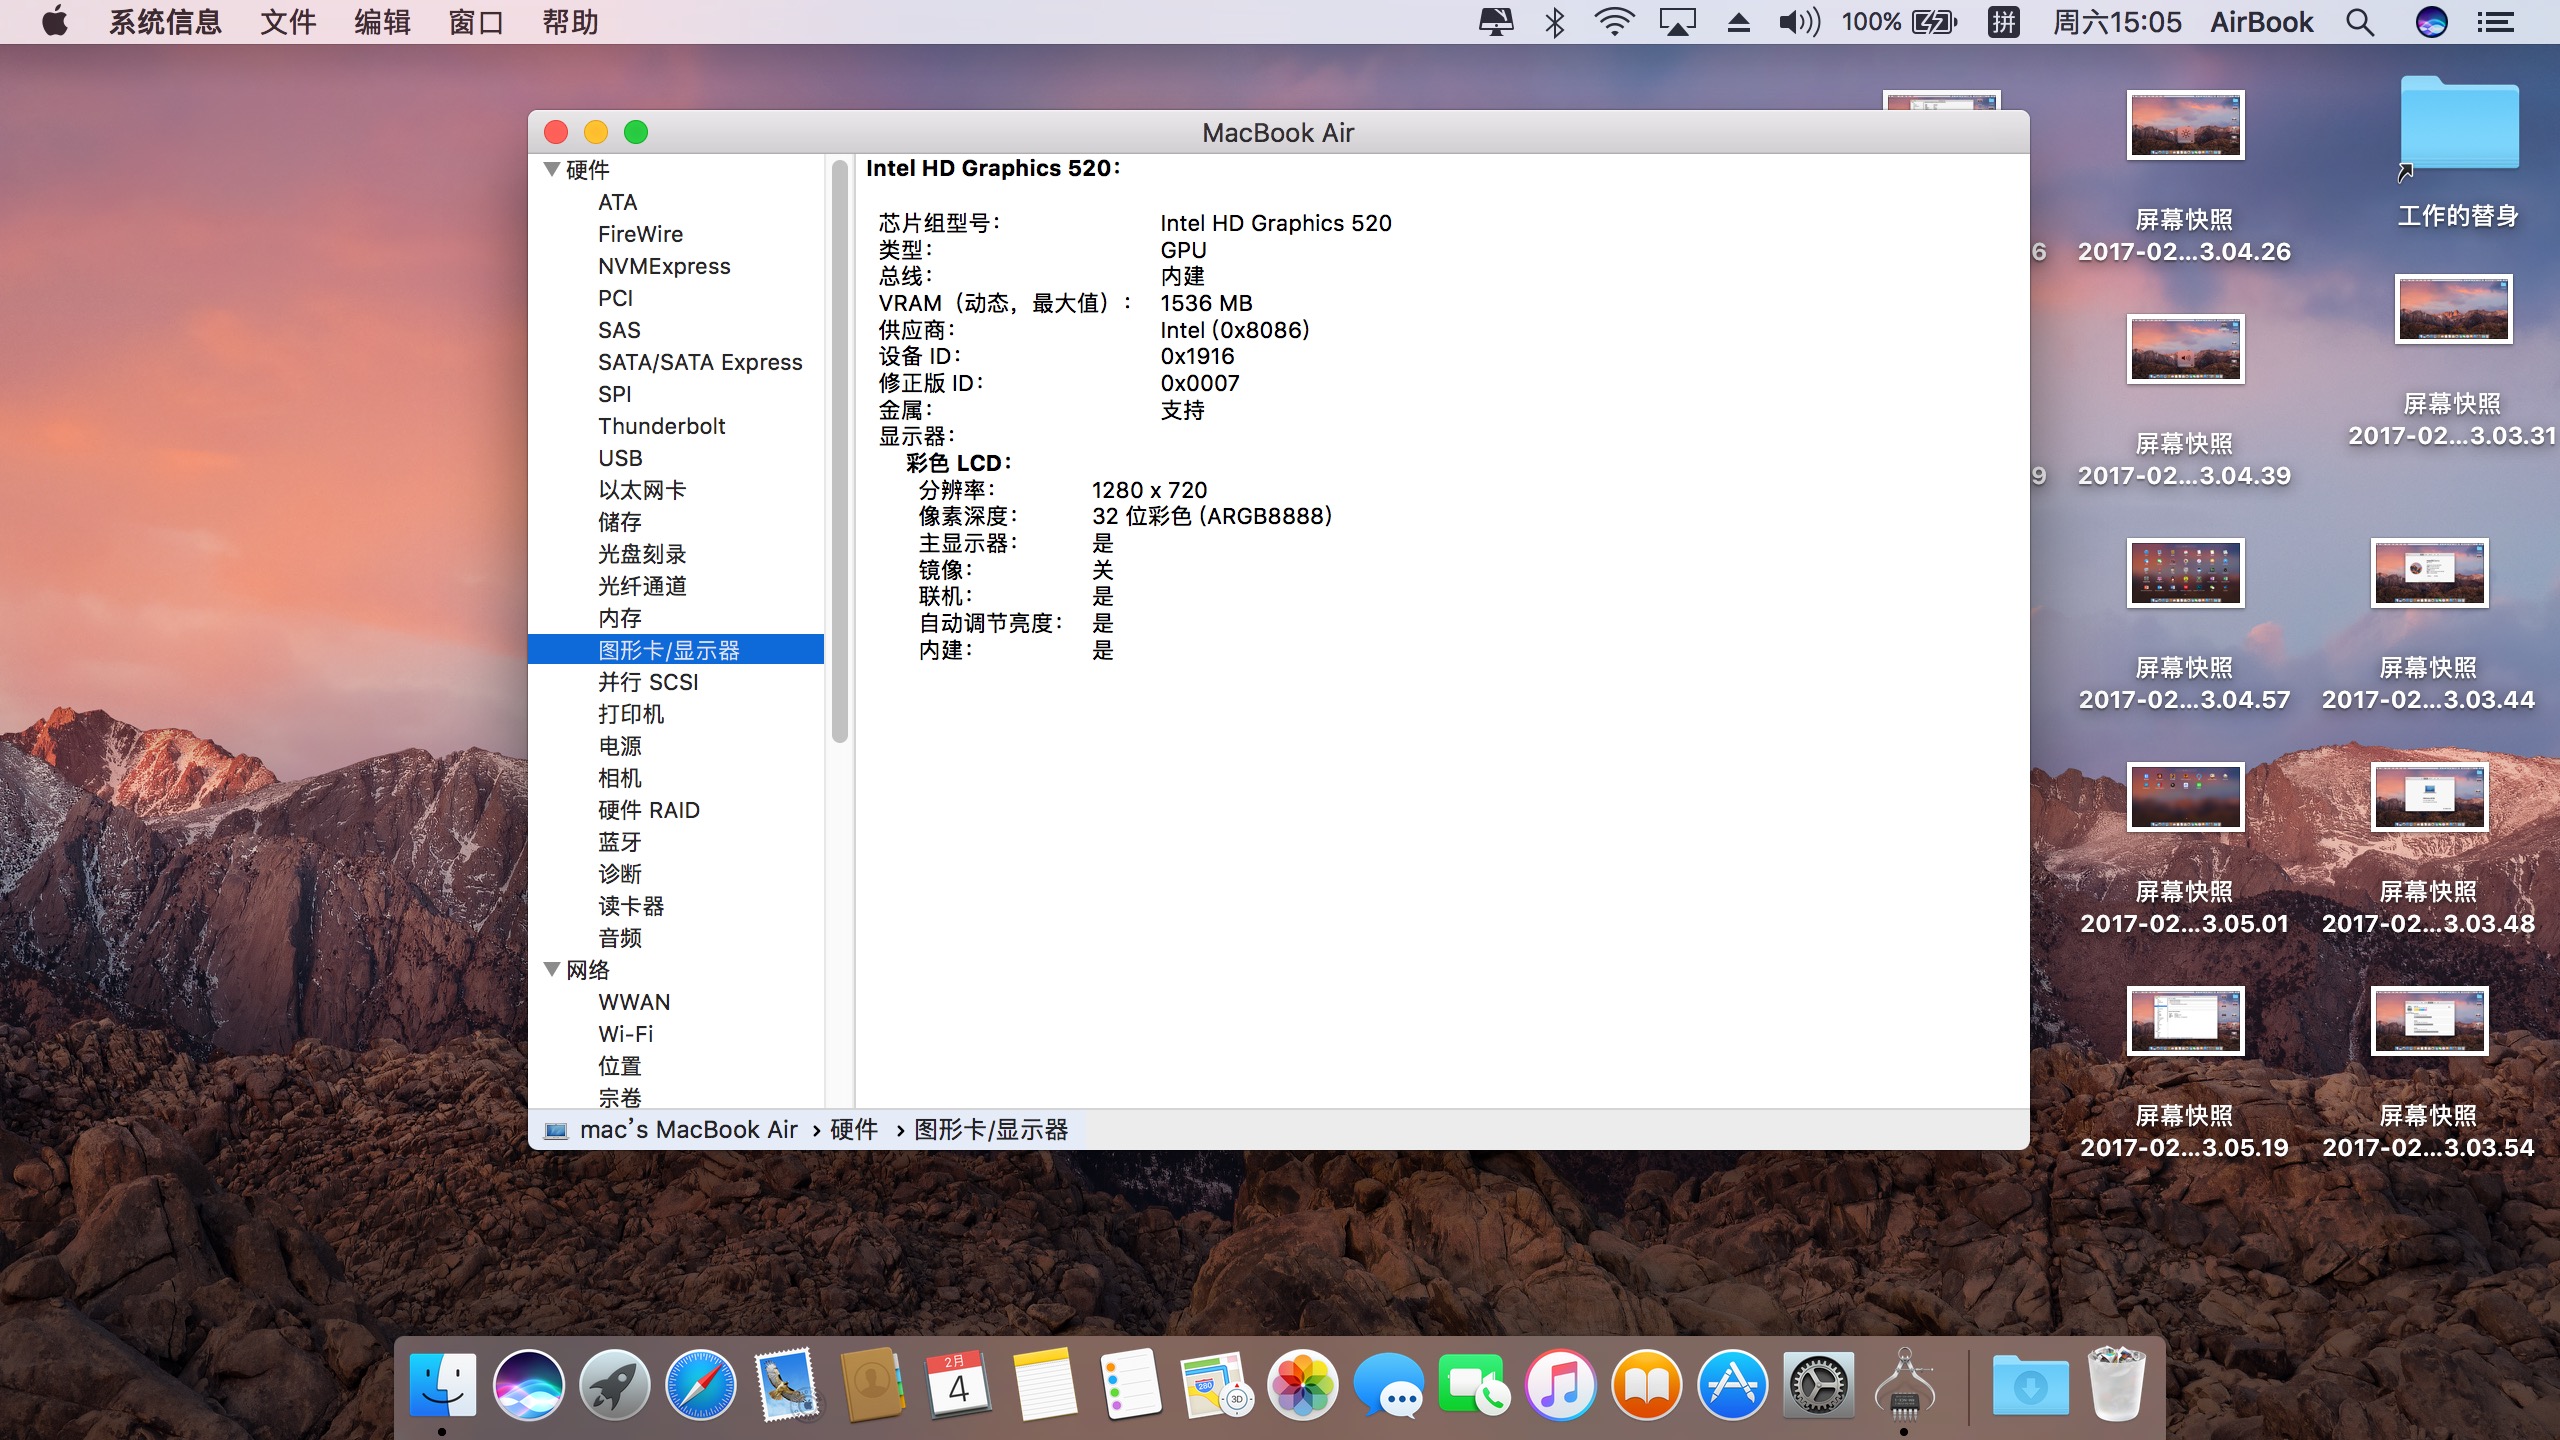Viewport: 2560px width, 1440px height.
Task: Select 内存 memory in sidebar
Action: click(620, 618)
